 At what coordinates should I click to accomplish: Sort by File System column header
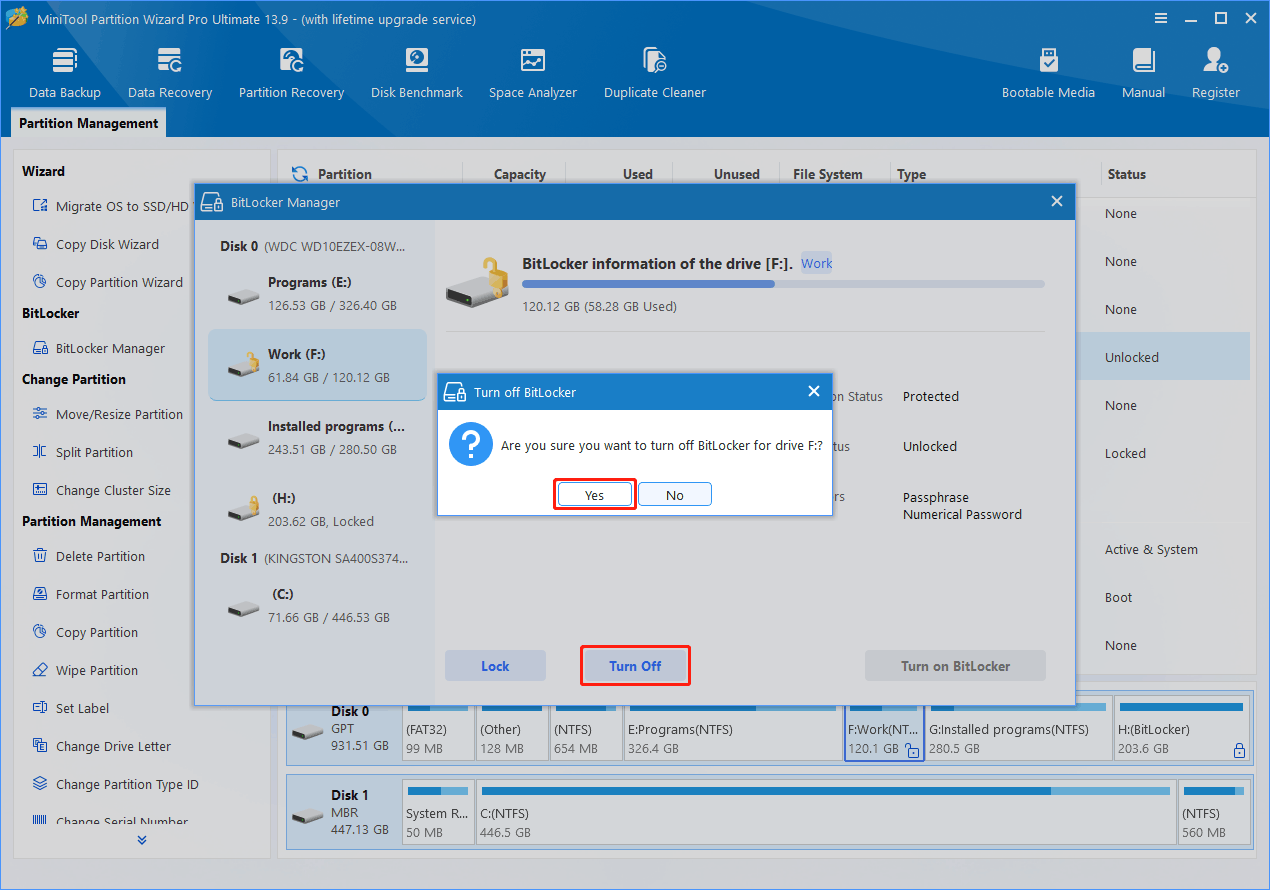[827, 174]
